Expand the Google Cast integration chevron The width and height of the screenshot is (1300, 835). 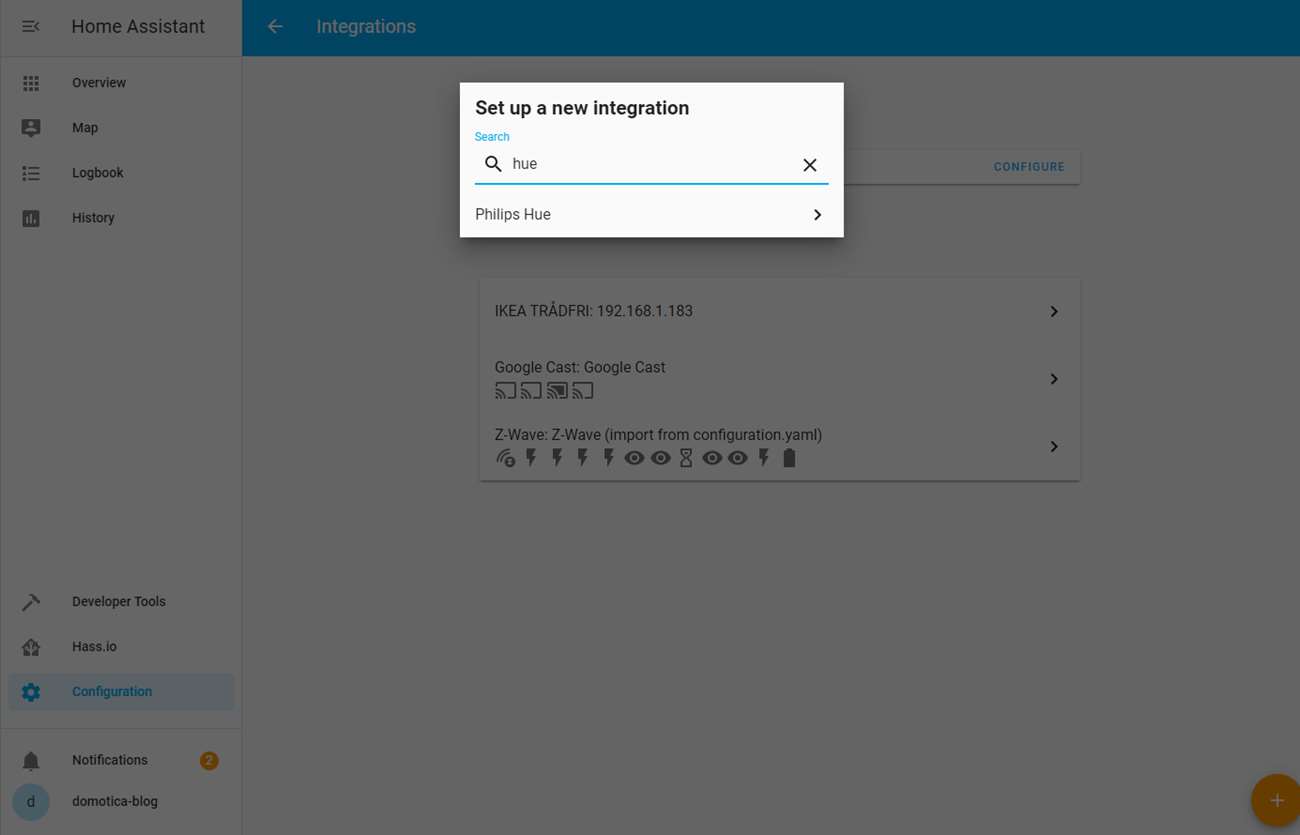1054,379
